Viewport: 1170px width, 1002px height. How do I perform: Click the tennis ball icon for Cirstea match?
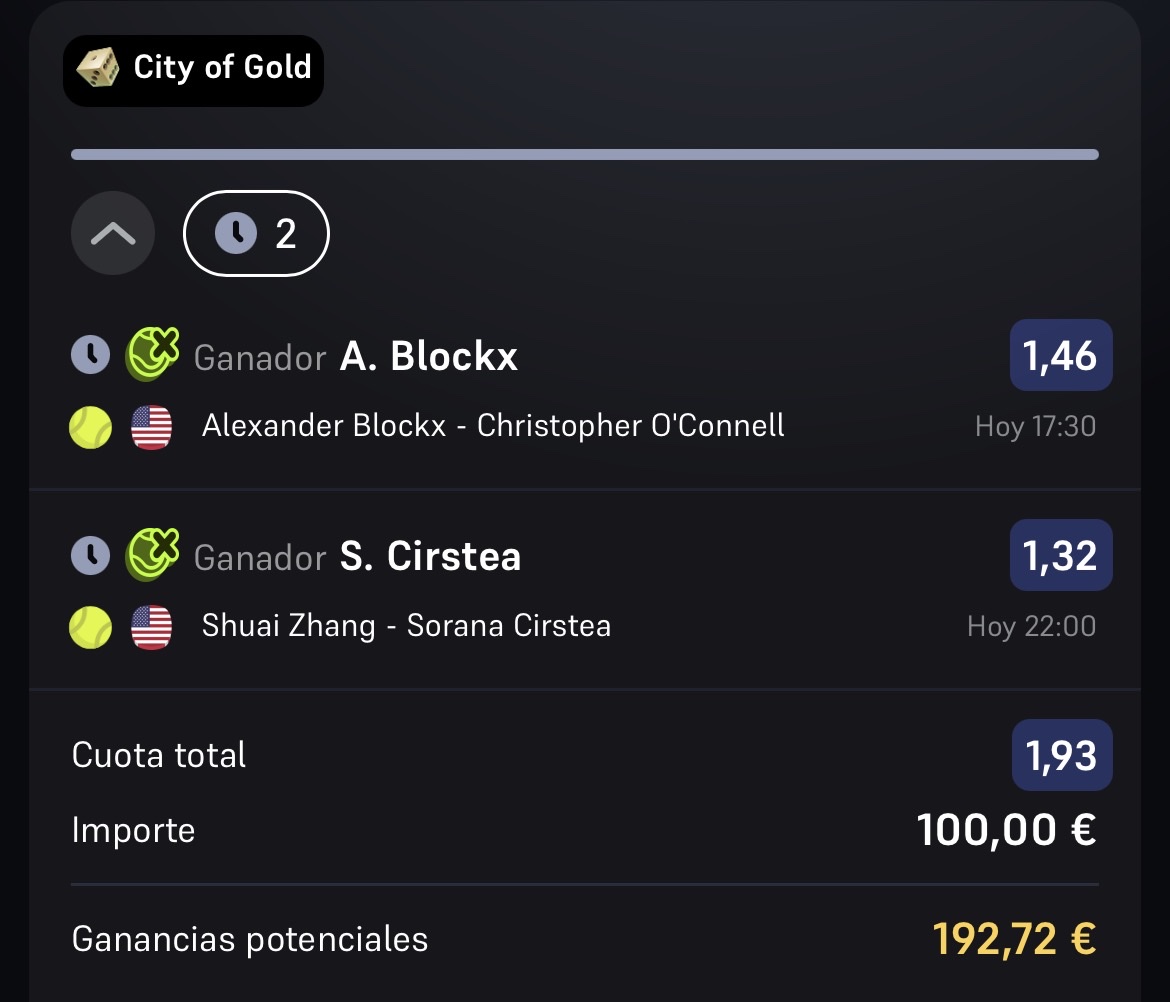click(x=90, y=627)
